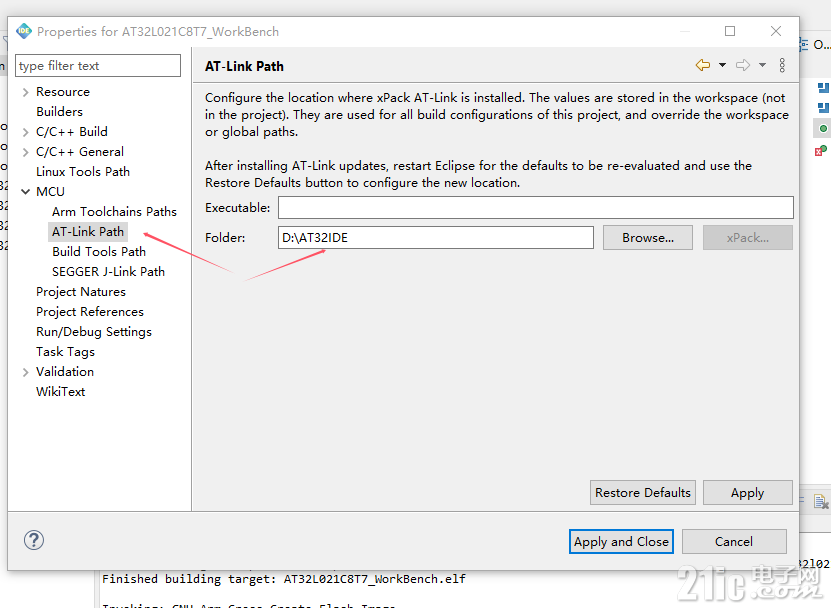Go forward using the forward arrow icon

click(743, 65)
